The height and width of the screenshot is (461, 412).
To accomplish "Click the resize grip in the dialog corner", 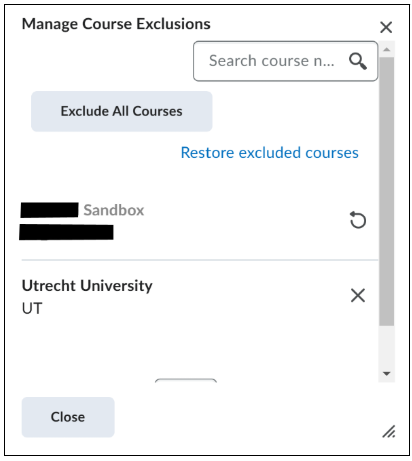I will tap(389, 431).
